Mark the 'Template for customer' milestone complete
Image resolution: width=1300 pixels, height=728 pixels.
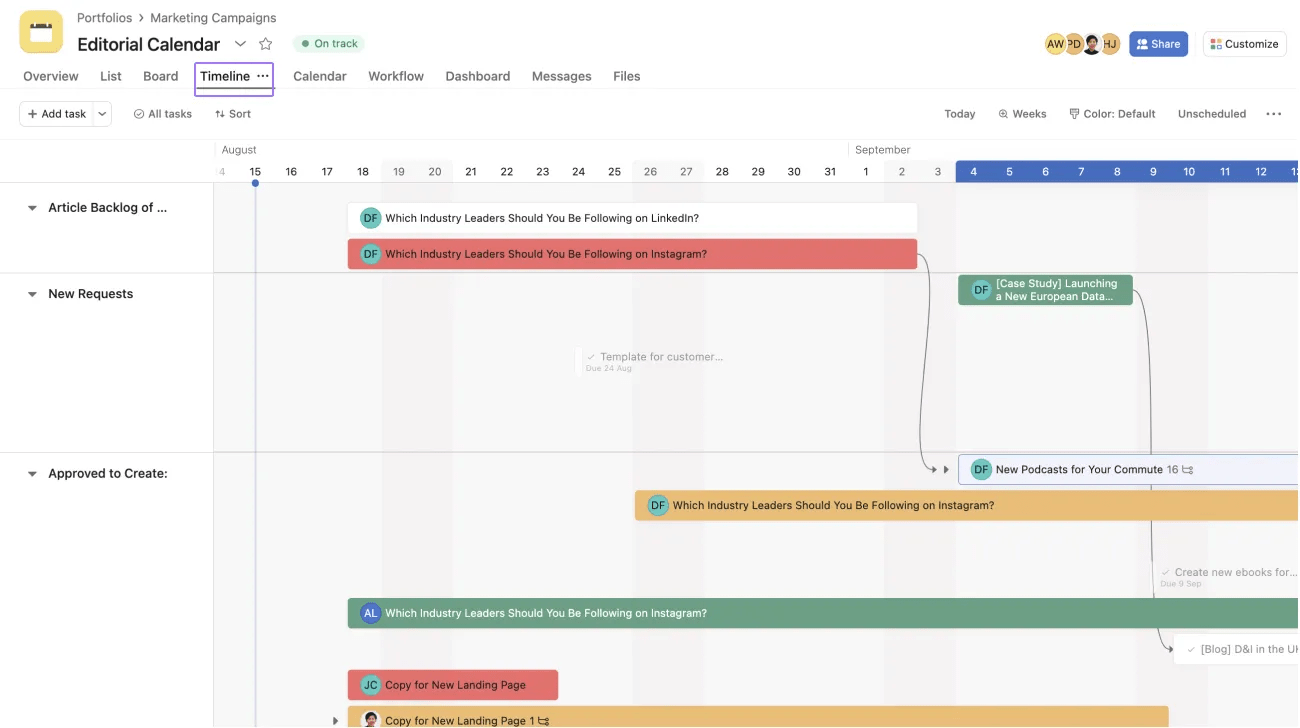point(592,356)
